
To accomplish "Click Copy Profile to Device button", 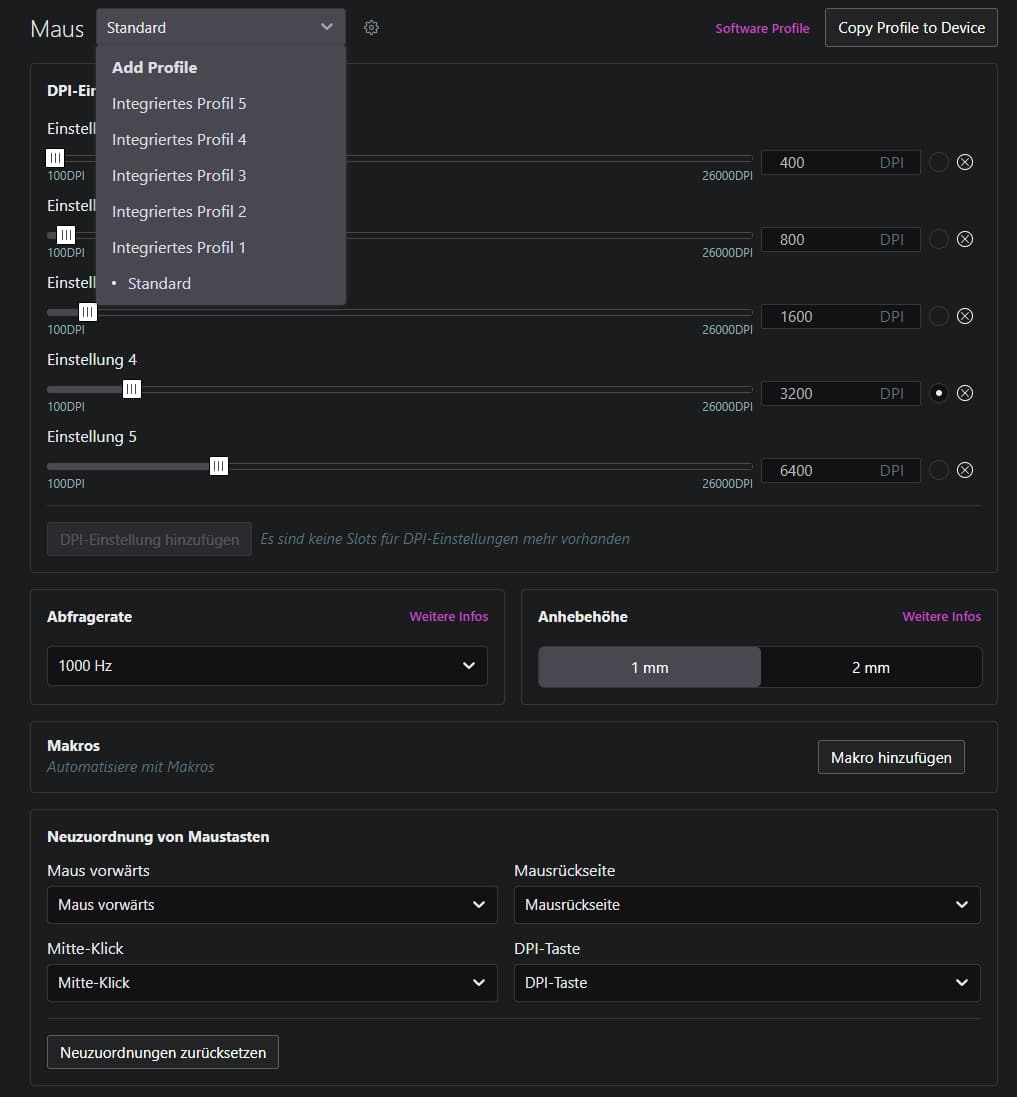I will click(x=911, y=28).
